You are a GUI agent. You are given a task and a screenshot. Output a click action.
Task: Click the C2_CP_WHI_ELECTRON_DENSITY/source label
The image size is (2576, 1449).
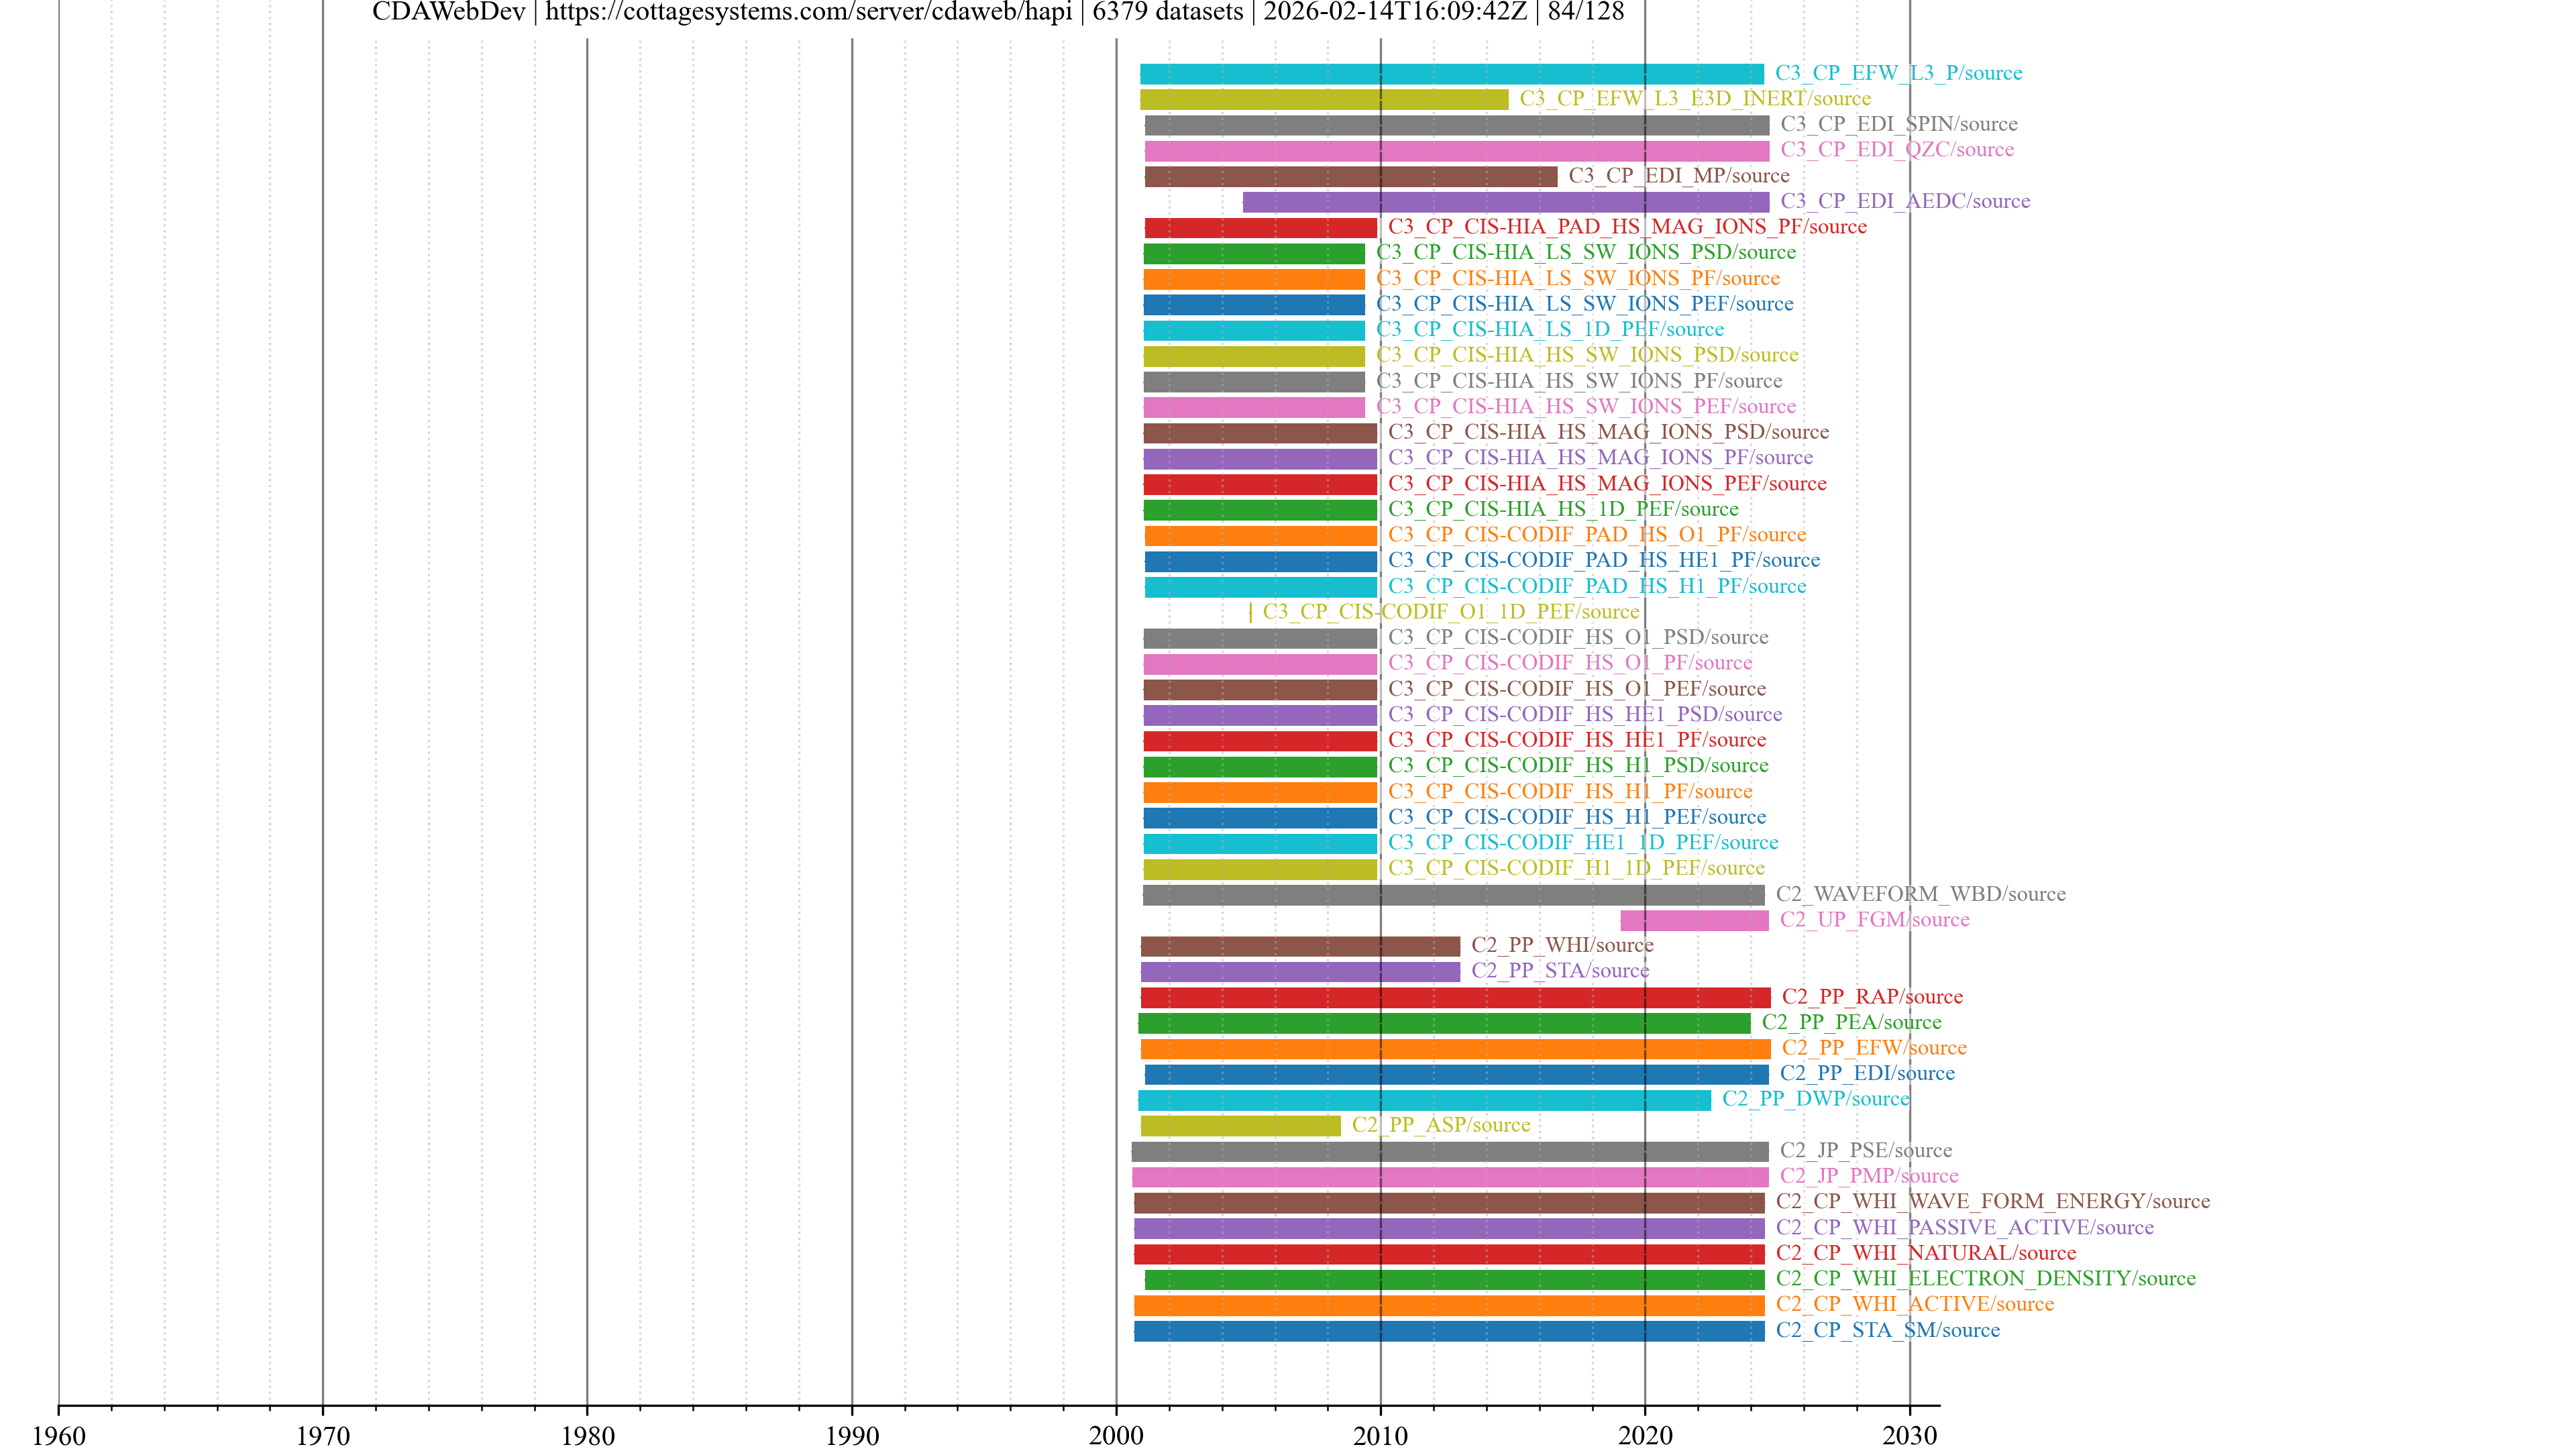[1985, 1278]
